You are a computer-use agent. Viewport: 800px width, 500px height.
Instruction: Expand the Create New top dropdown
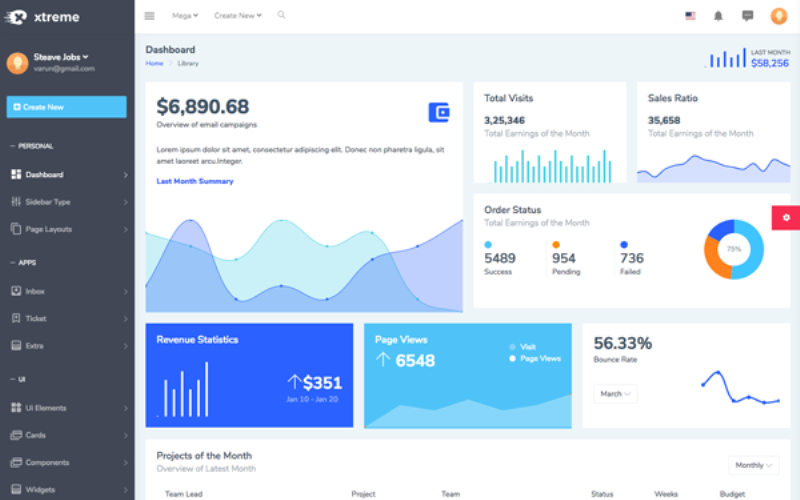238,16
